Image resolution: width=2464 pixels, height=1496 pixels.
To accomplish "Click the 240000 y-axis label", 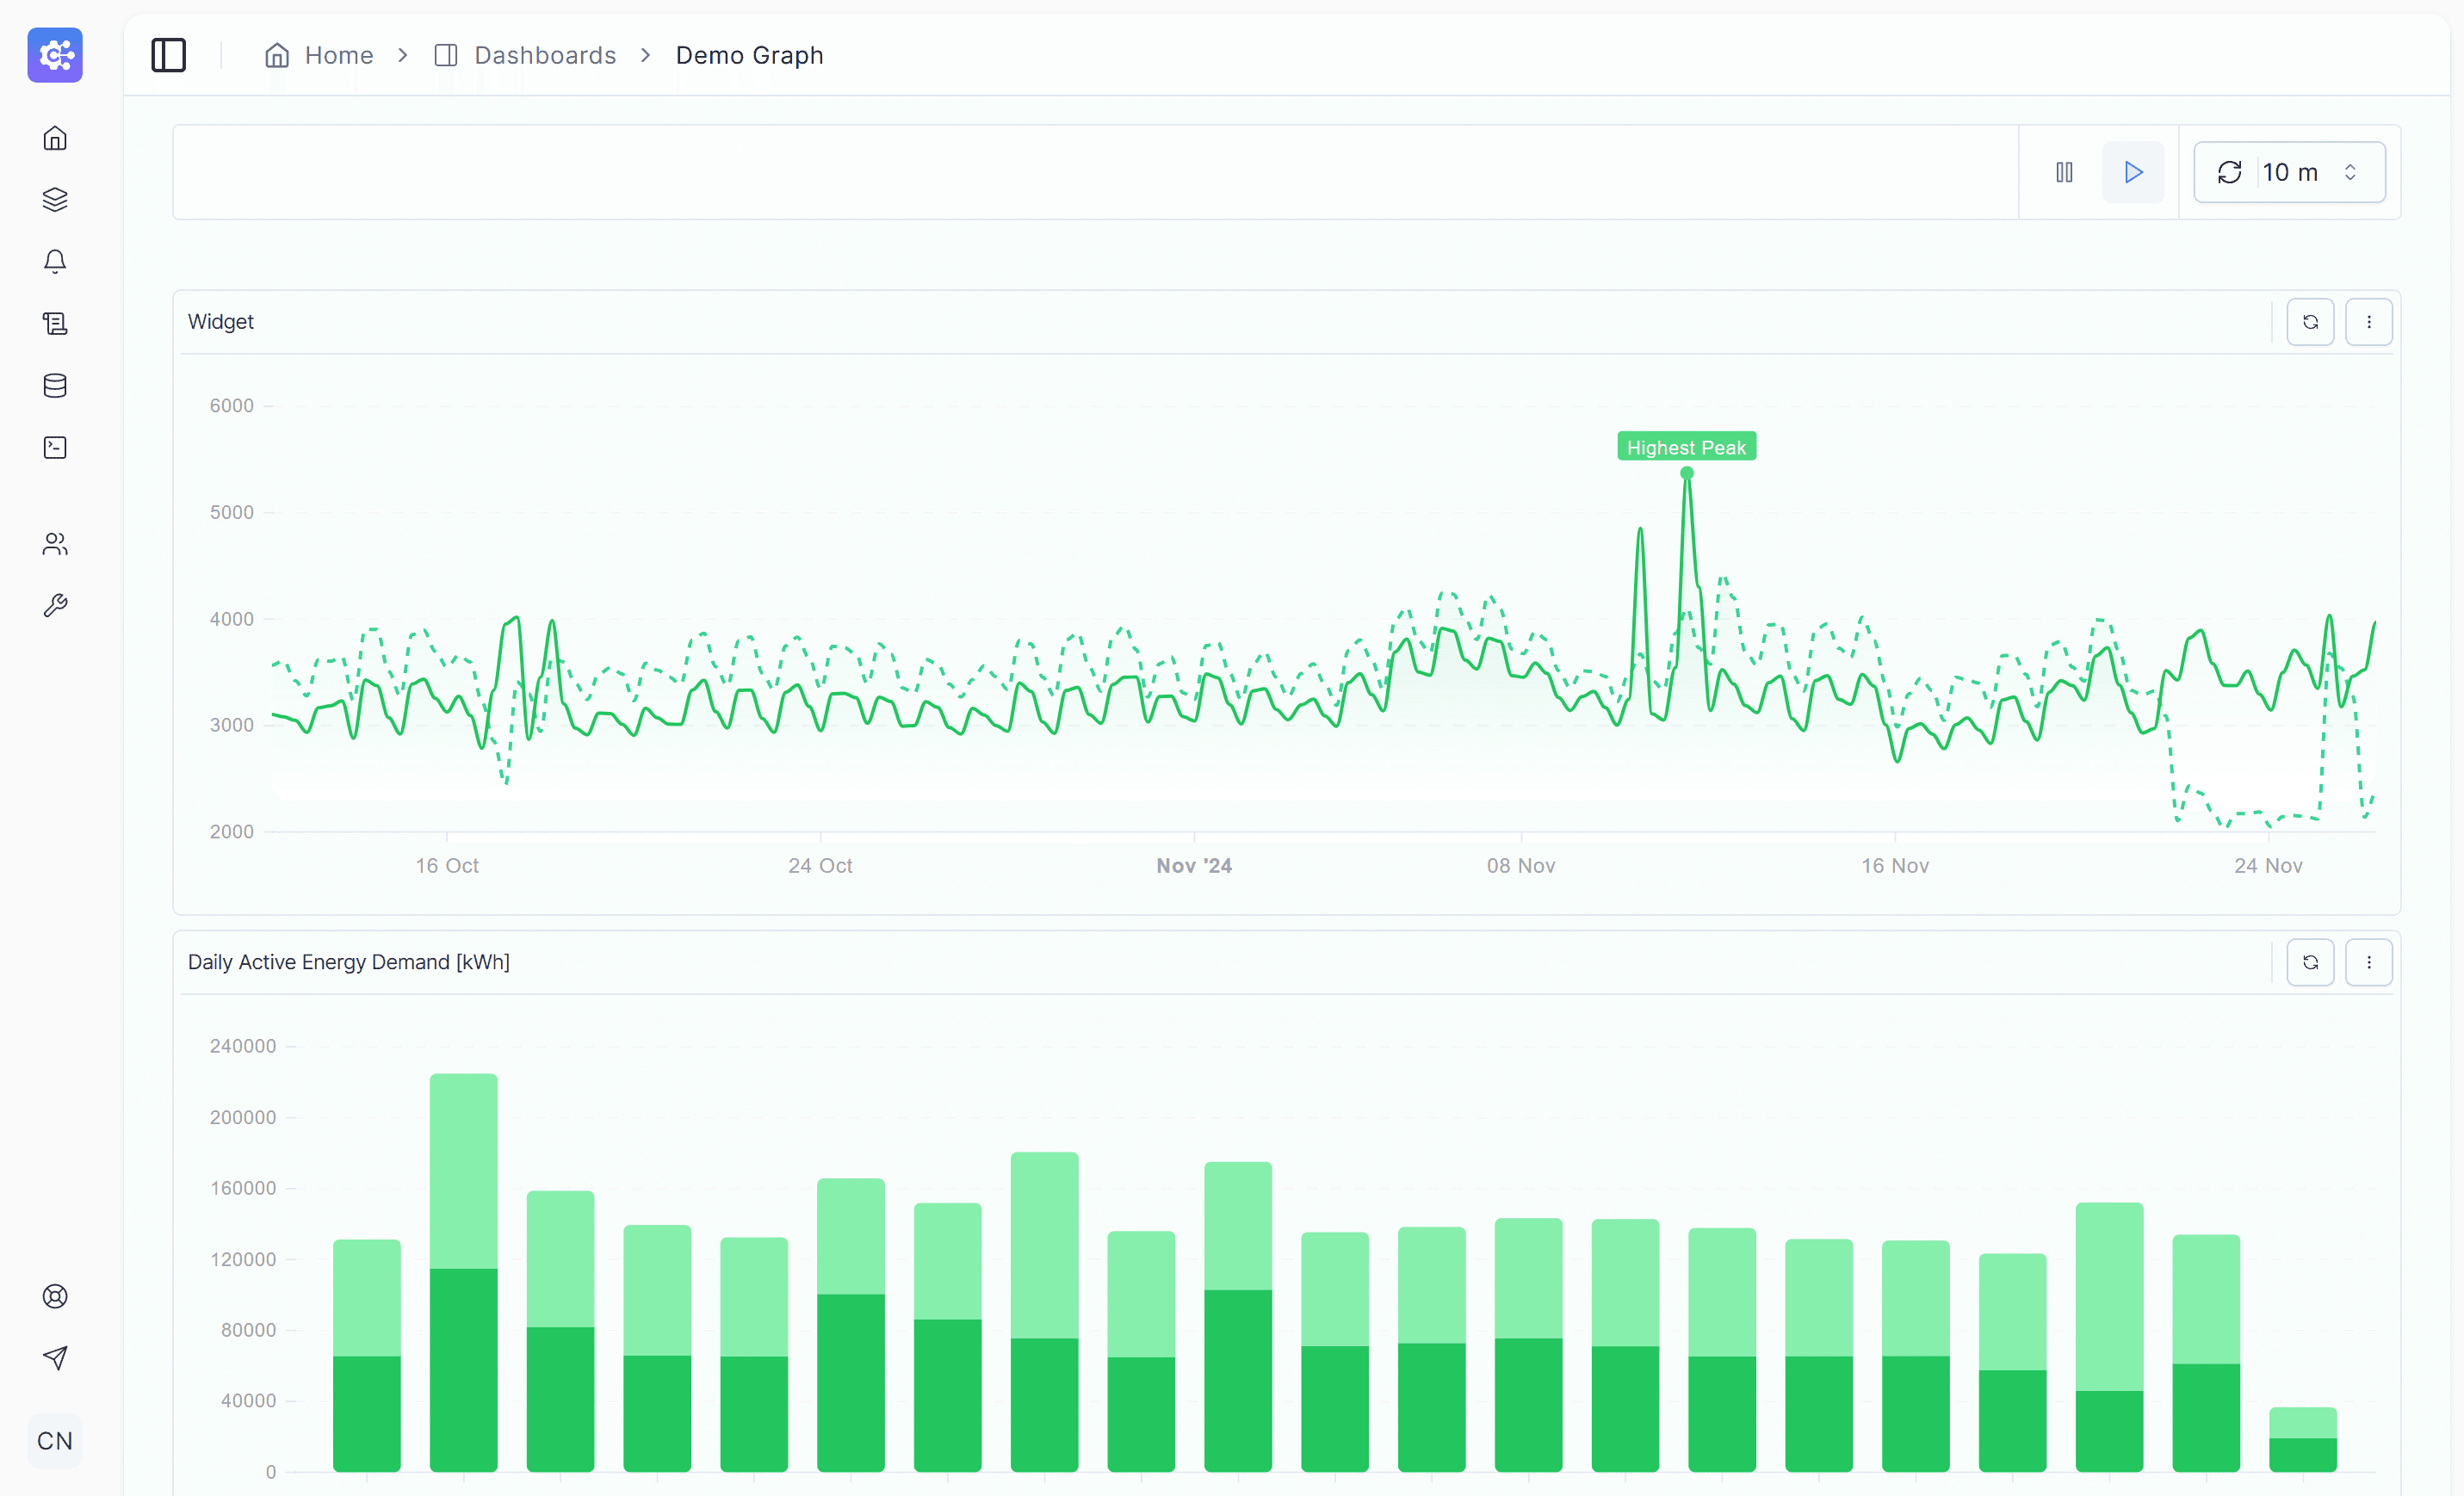I will 243,1046.
